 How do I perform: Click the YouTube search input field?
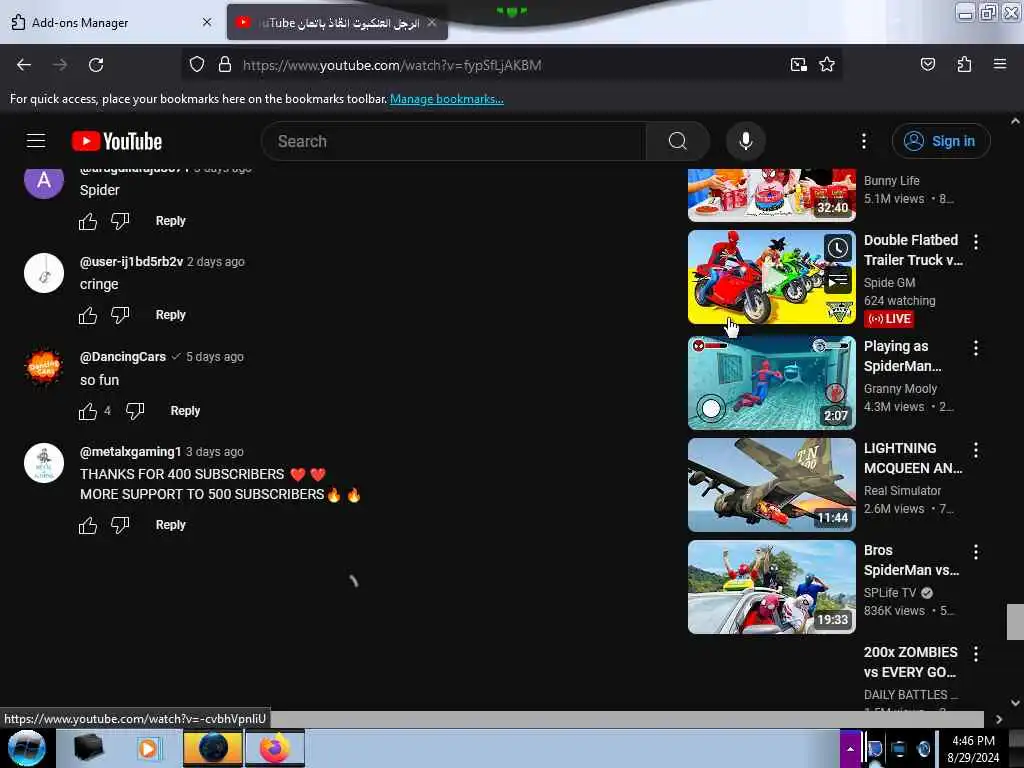pyautogui.click(x=454, y=141)
